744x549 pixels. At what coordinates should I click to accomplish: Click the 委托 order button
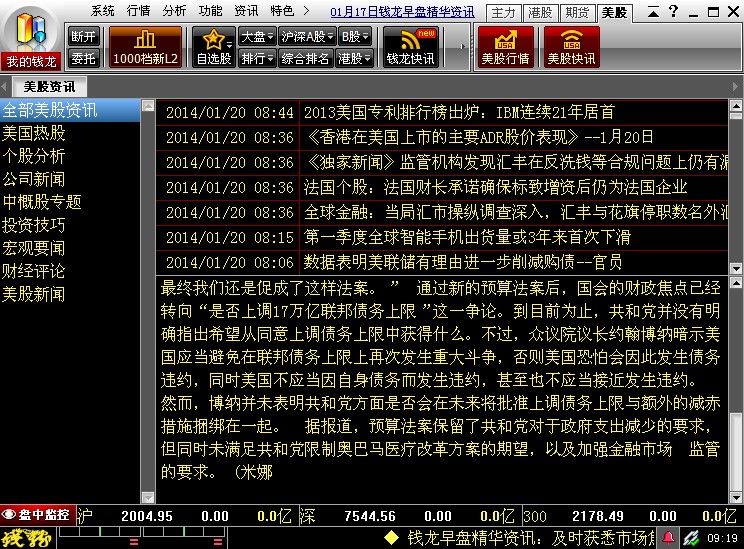pyautogui.click(x=84, y=58)
